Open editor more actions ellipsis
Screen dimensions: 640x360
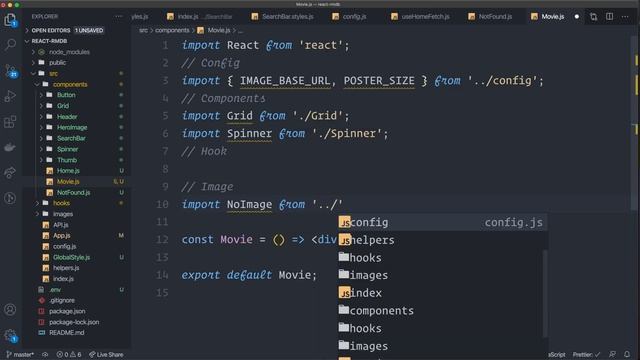pyautogui.click(x=625, y=17)
